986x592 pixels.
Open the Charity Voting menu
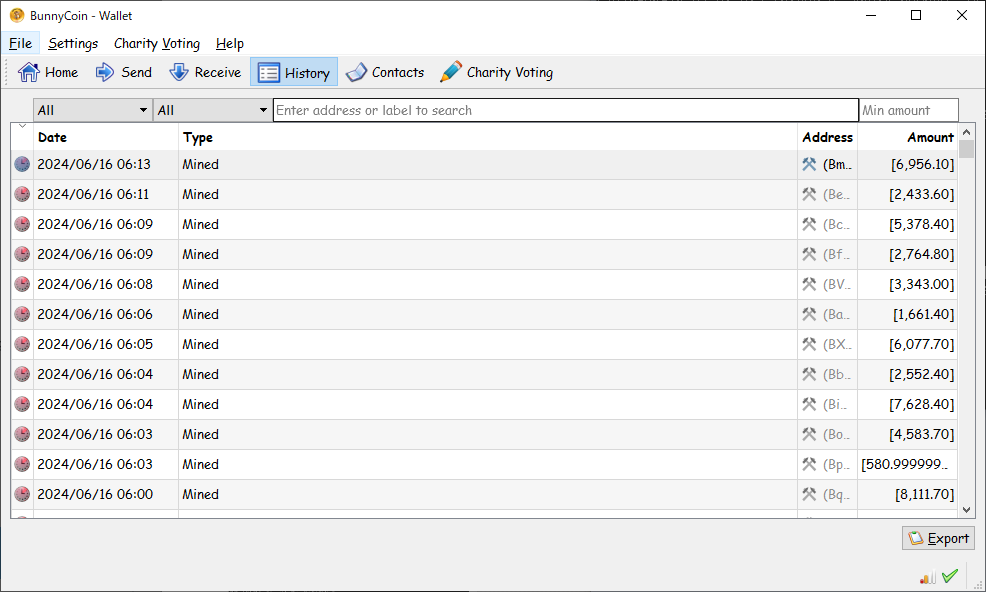(157, 43)
